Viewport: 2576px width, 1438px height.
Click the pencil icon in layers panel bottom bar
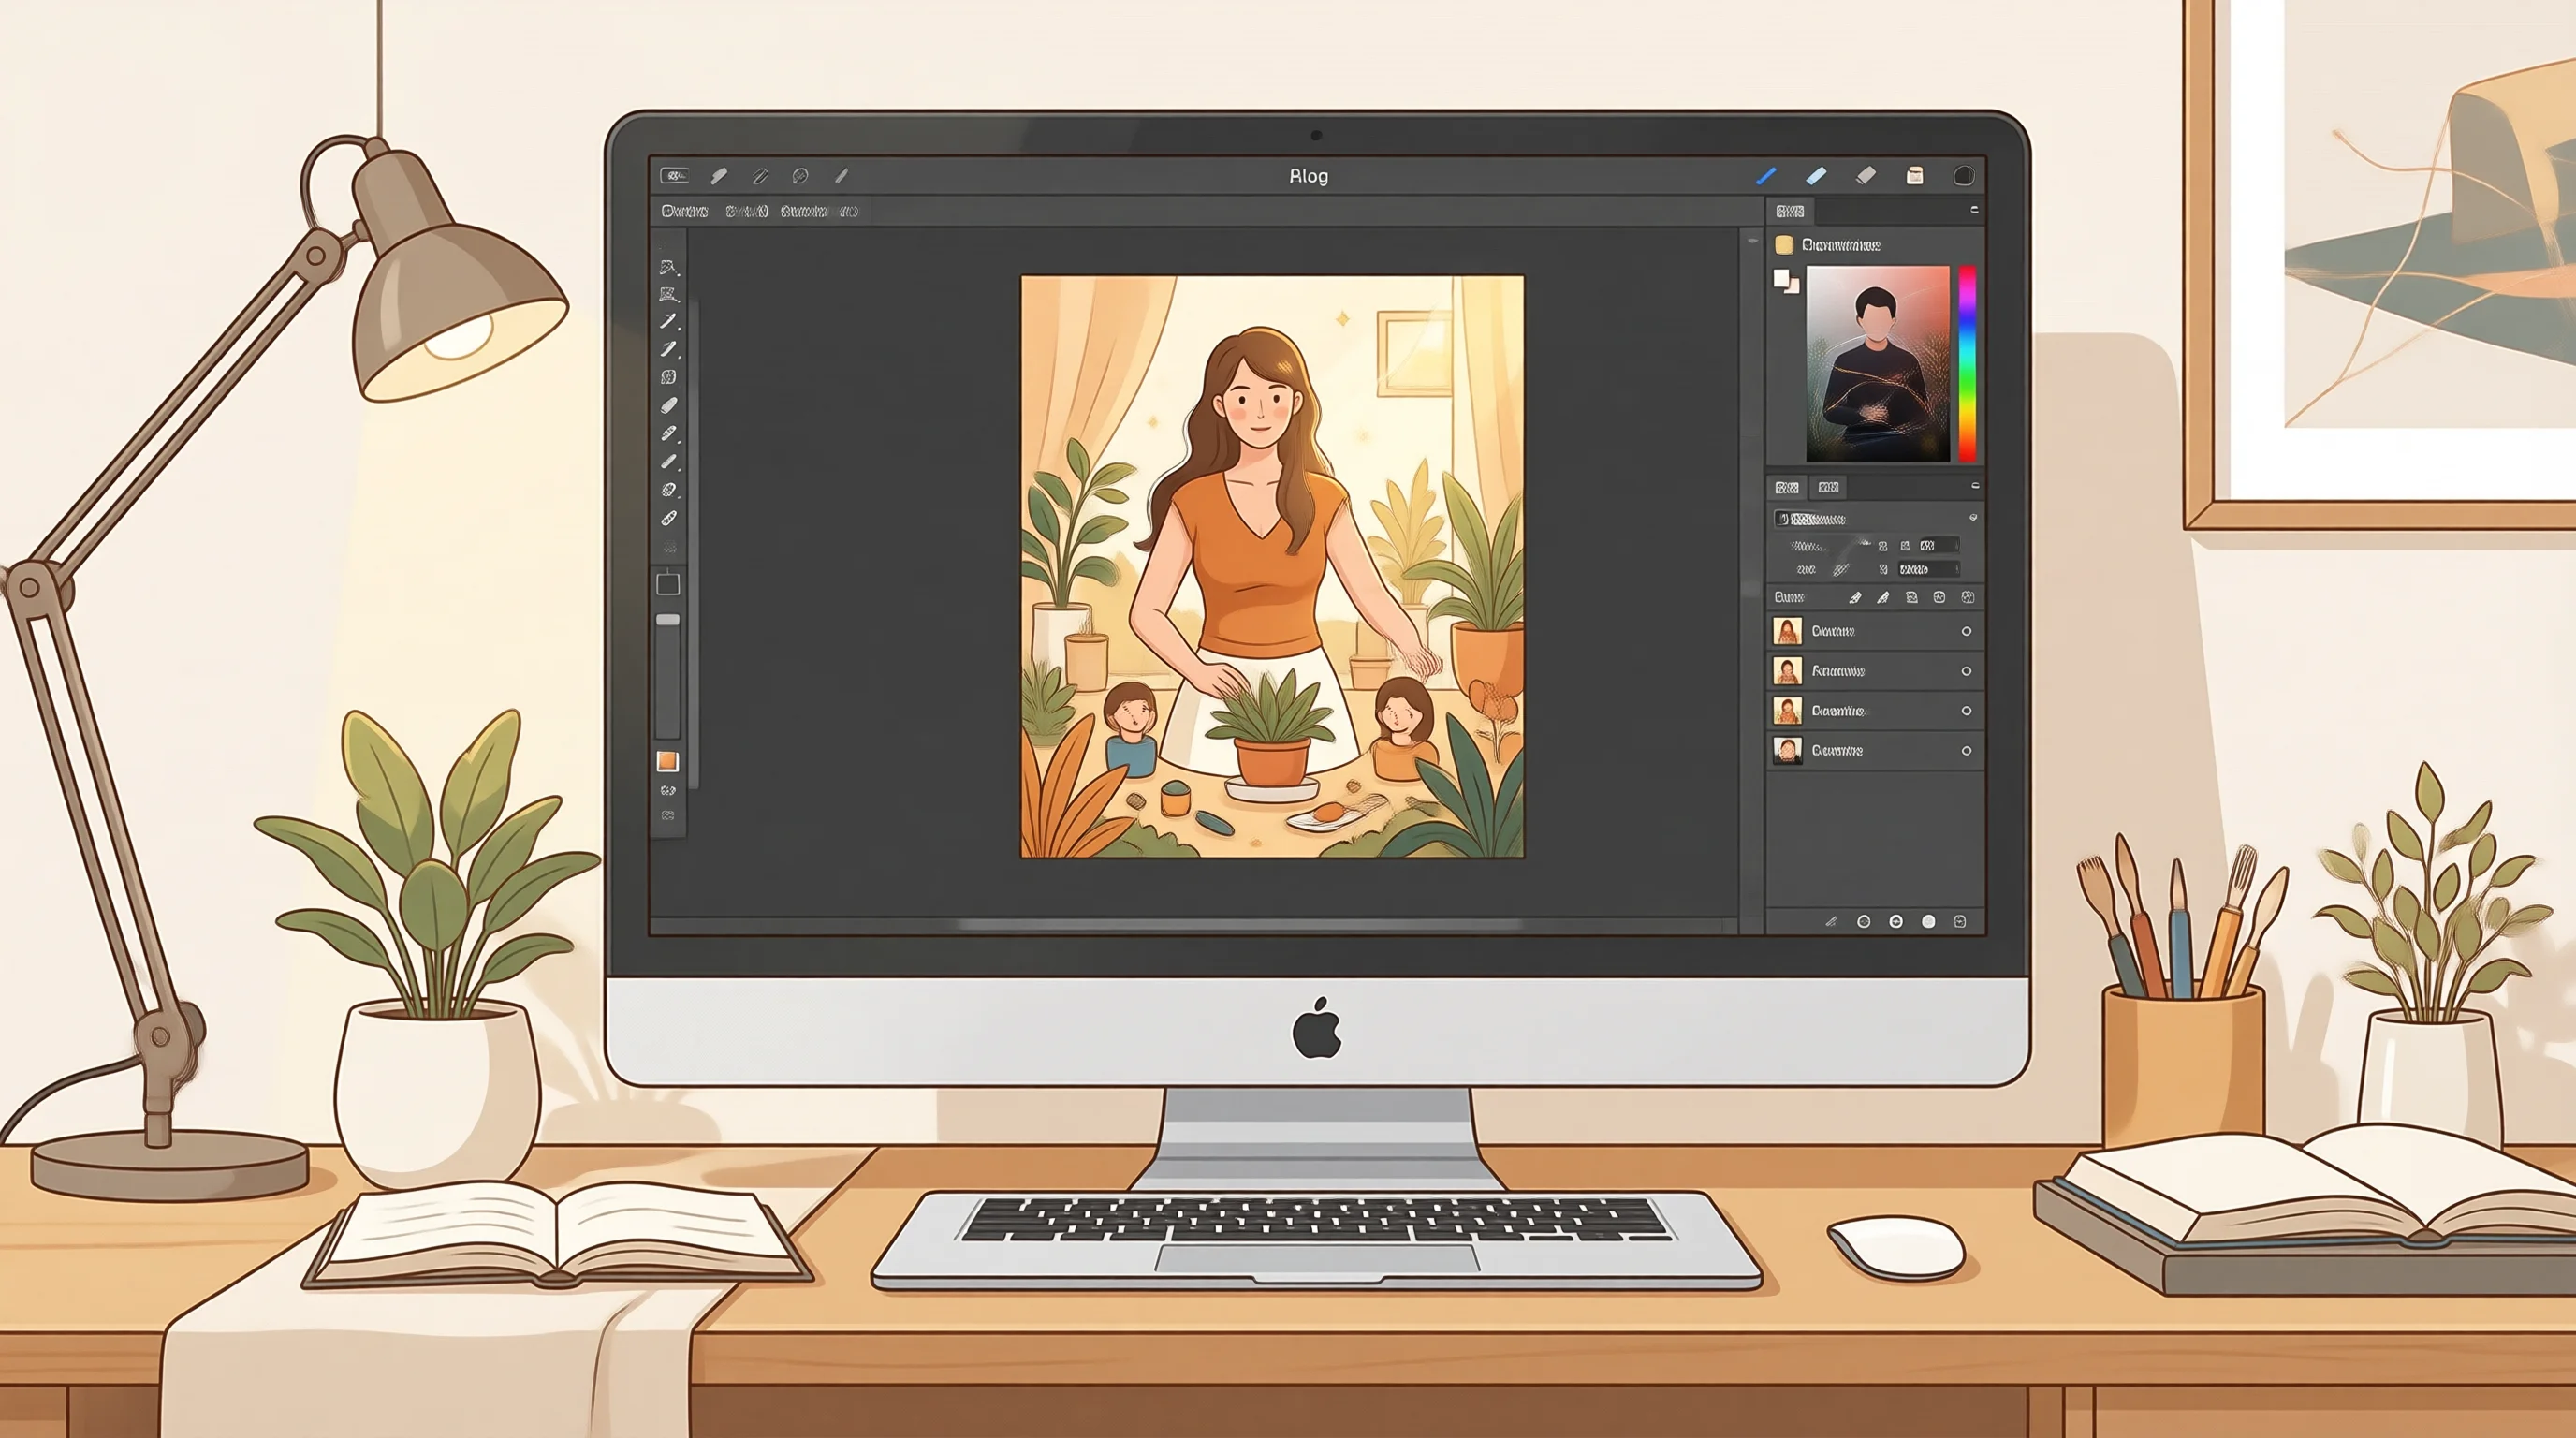[1831, 921]
